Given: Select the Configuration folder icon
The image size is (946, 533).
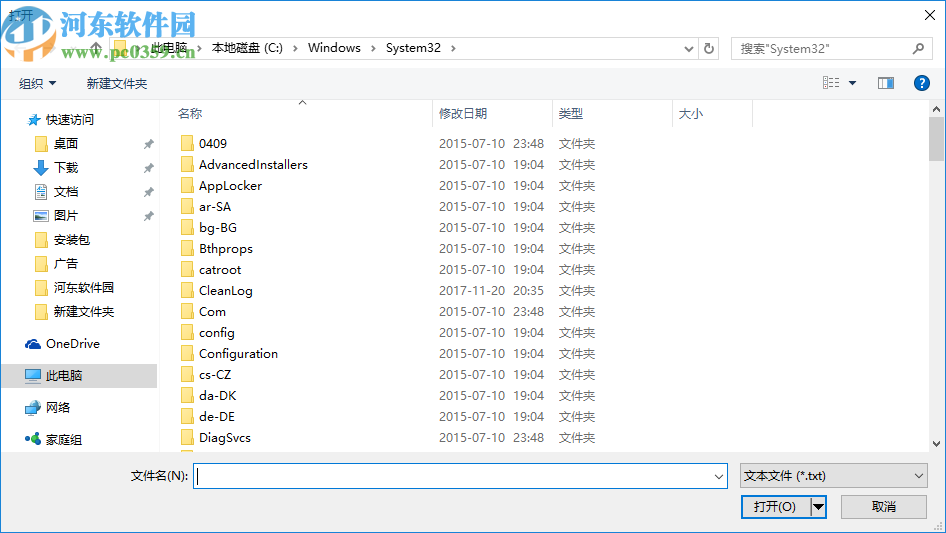Looking at the screenshot, I should click(188, 353).
